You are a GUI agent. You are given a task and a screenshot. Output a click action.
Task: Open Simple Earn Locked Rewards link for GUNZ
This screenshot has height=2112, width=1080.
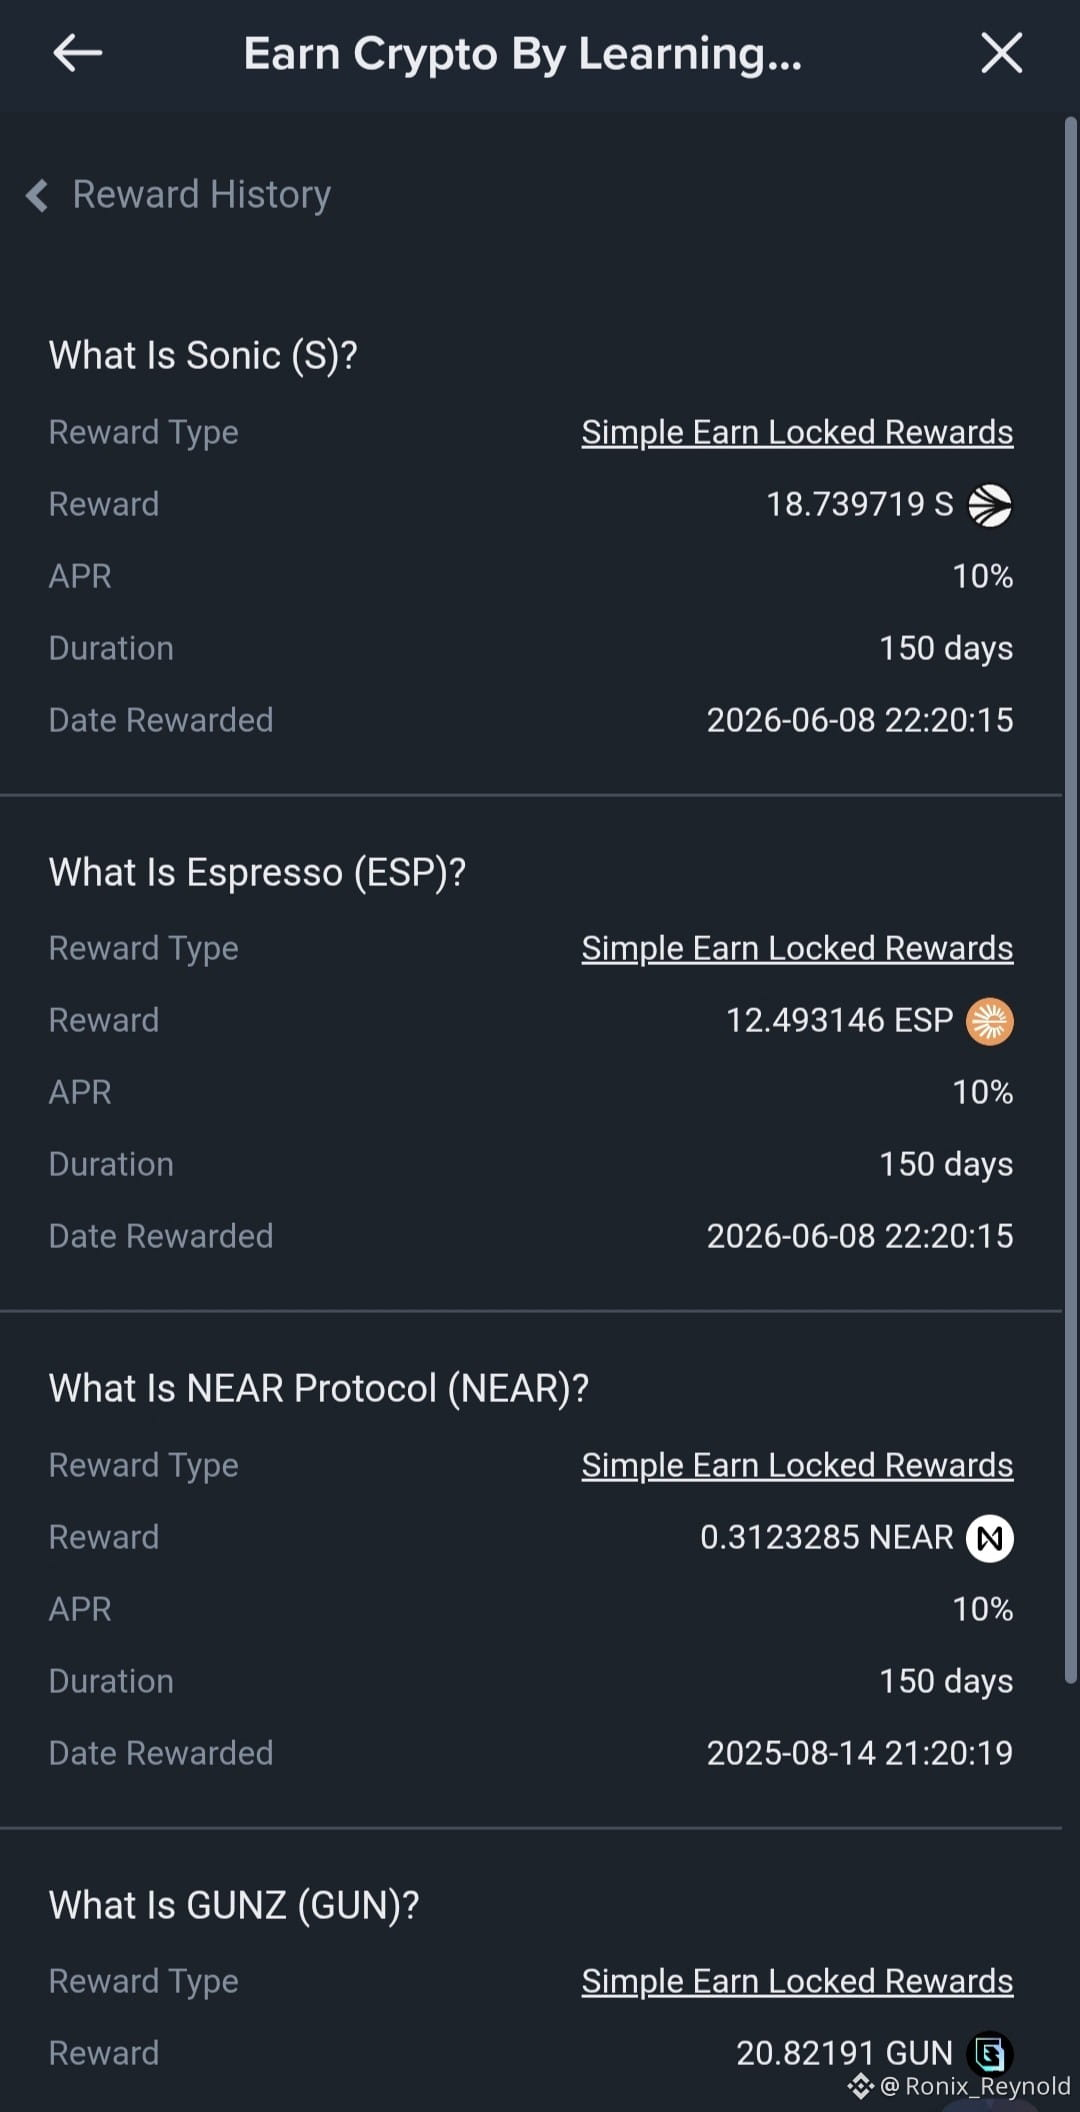point(797,1981)
